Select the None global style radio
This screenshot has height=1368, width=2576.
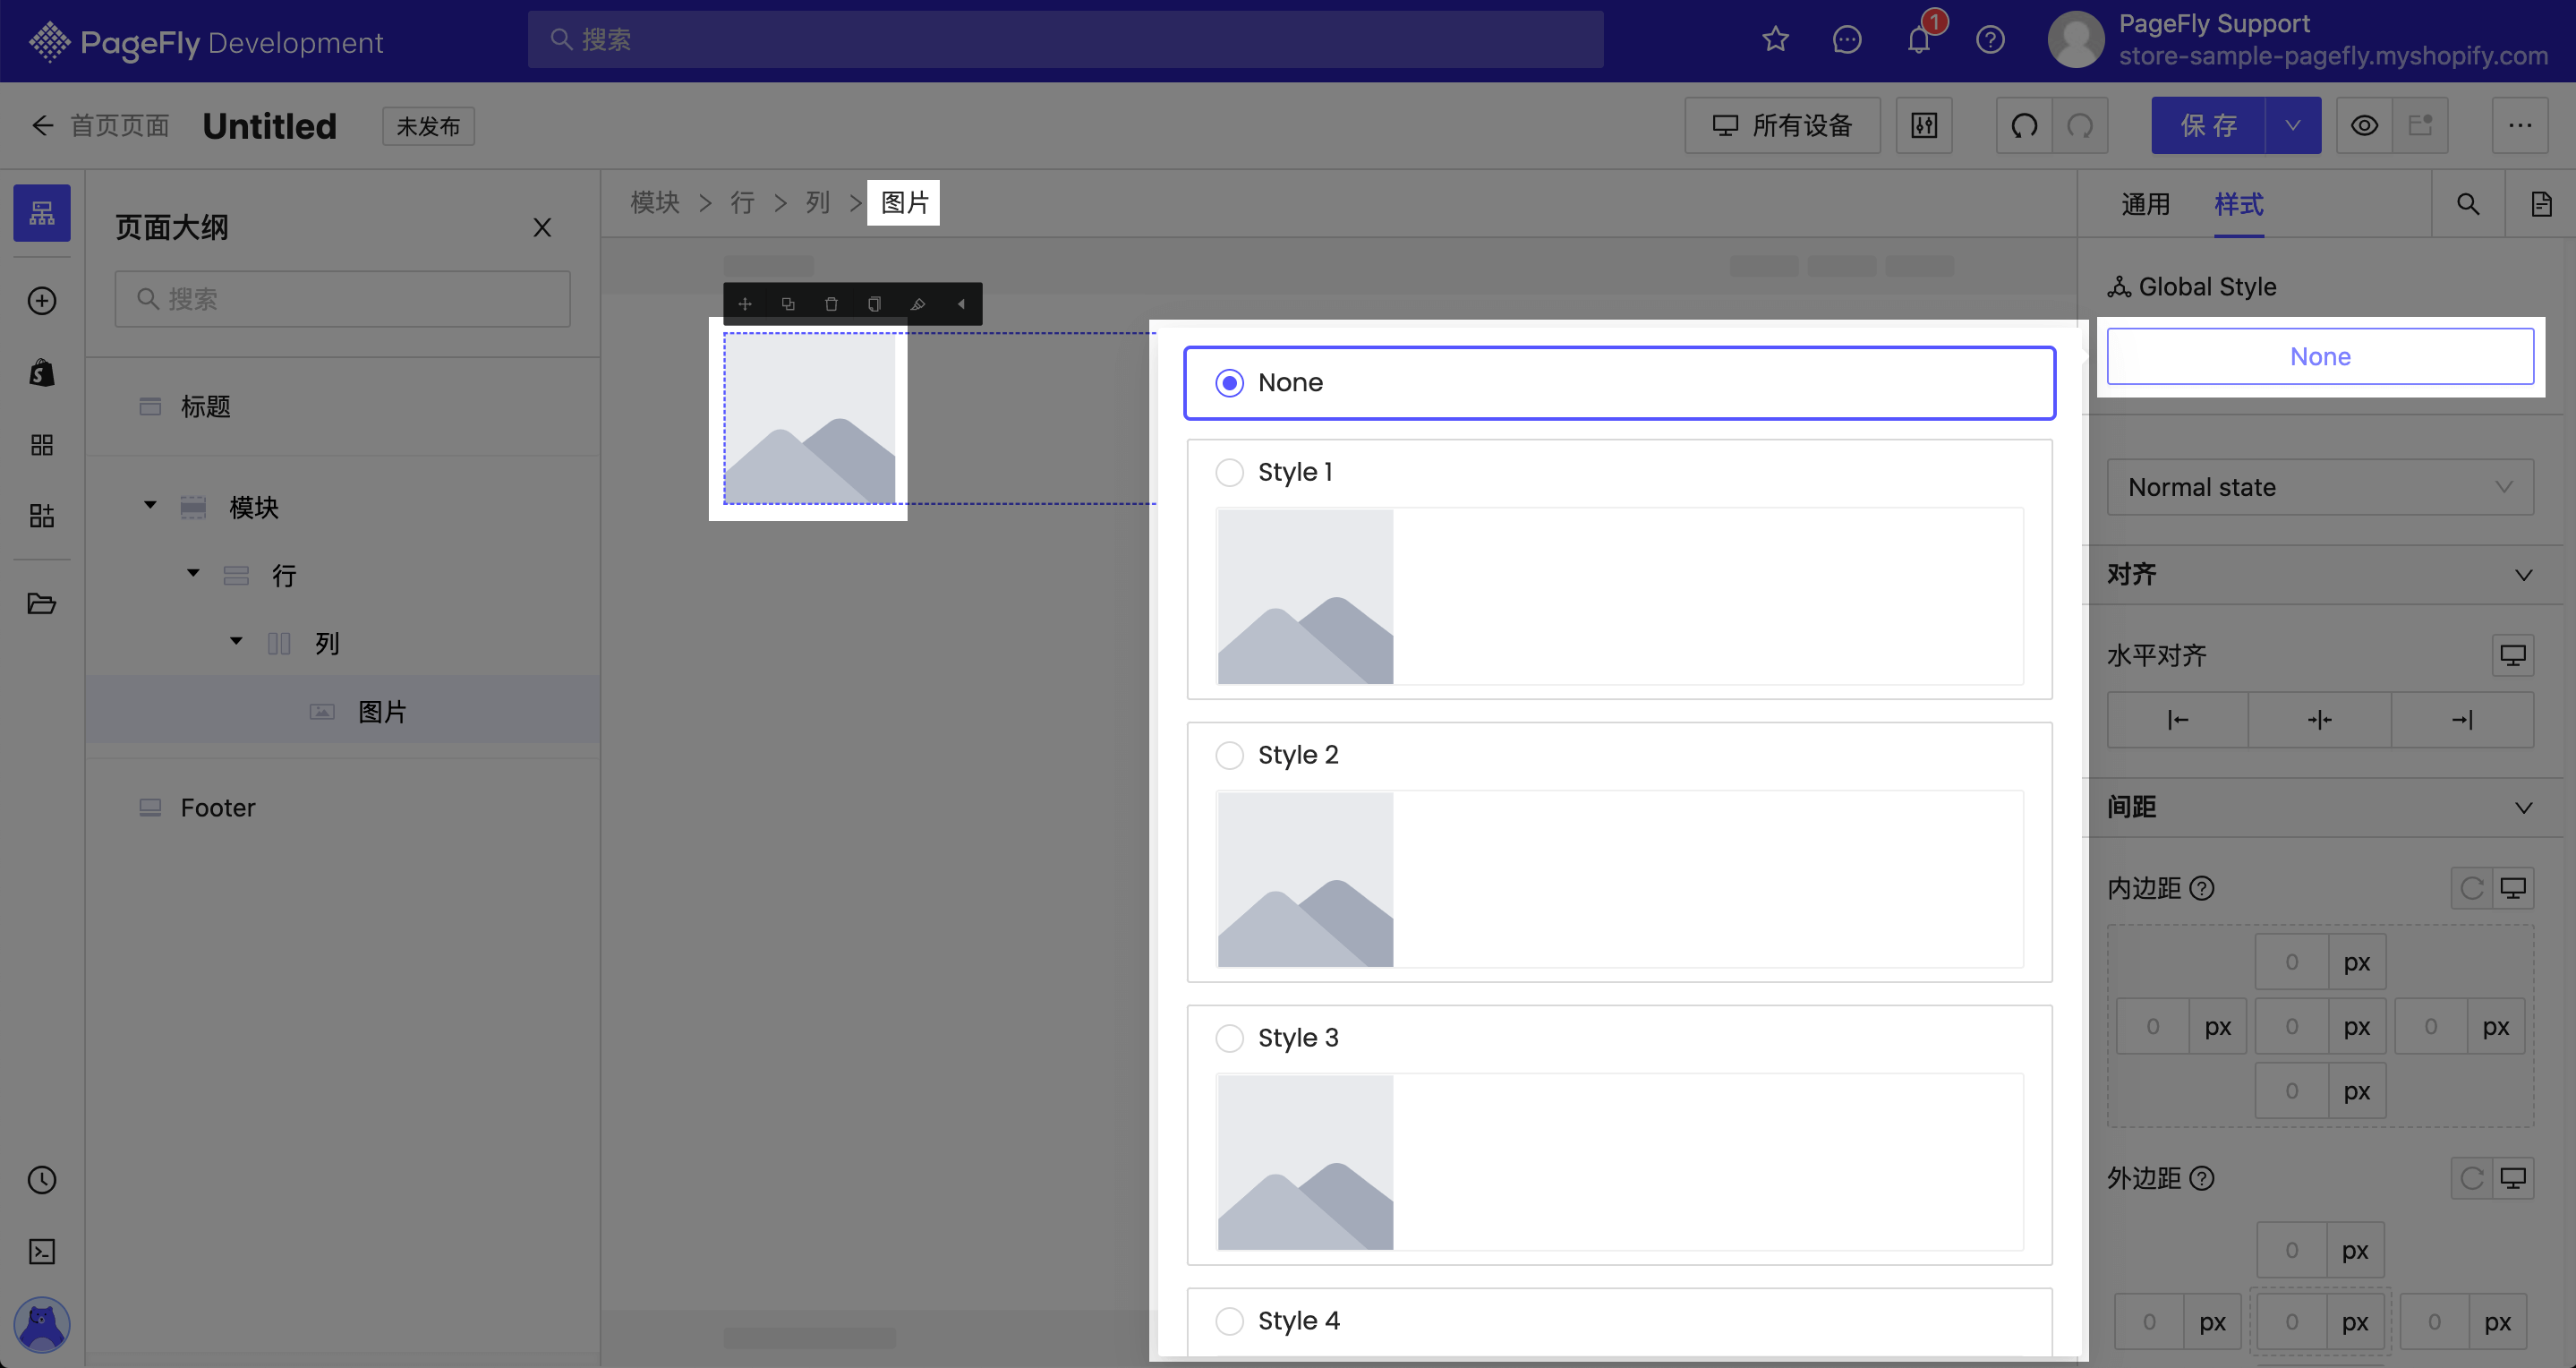point(1229,383)
